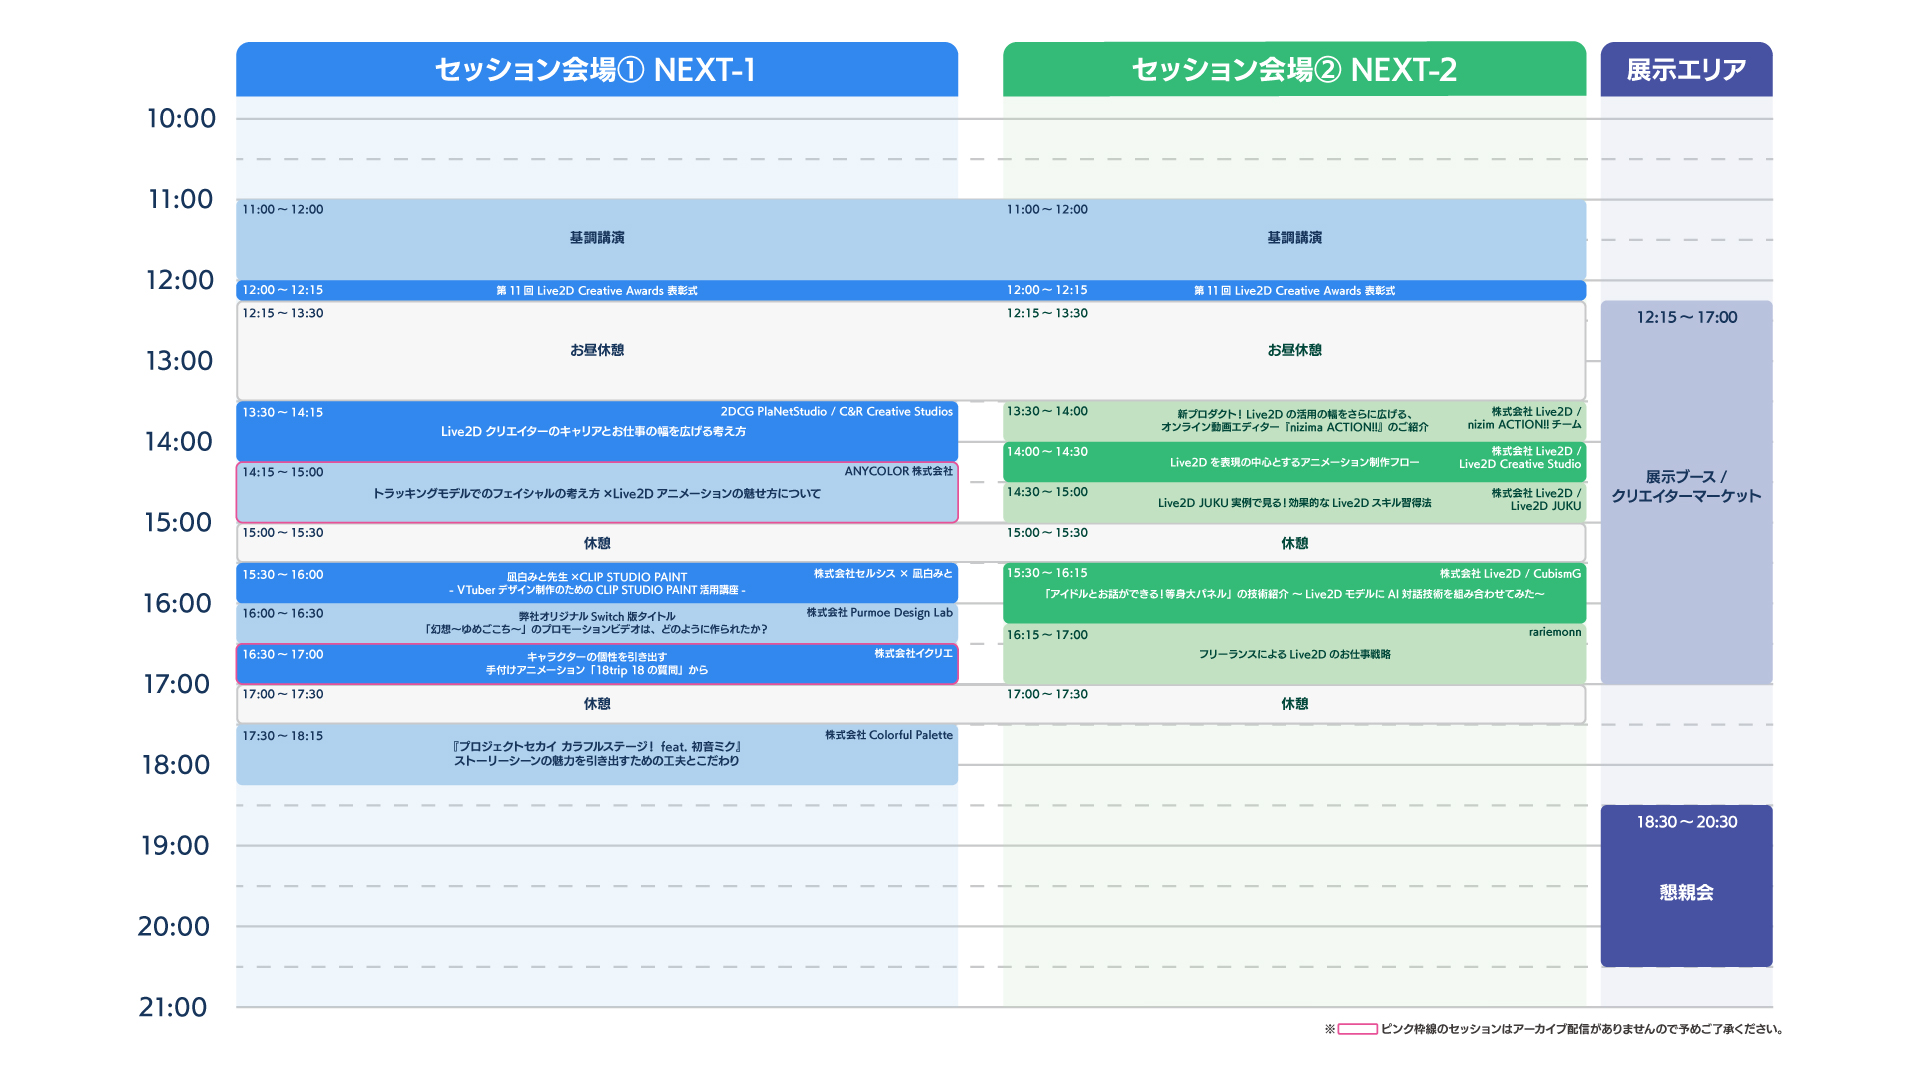Click the 14:15~15:00 time in NEXT-1
This screenshot has width=1920, height=1080.
282,472
